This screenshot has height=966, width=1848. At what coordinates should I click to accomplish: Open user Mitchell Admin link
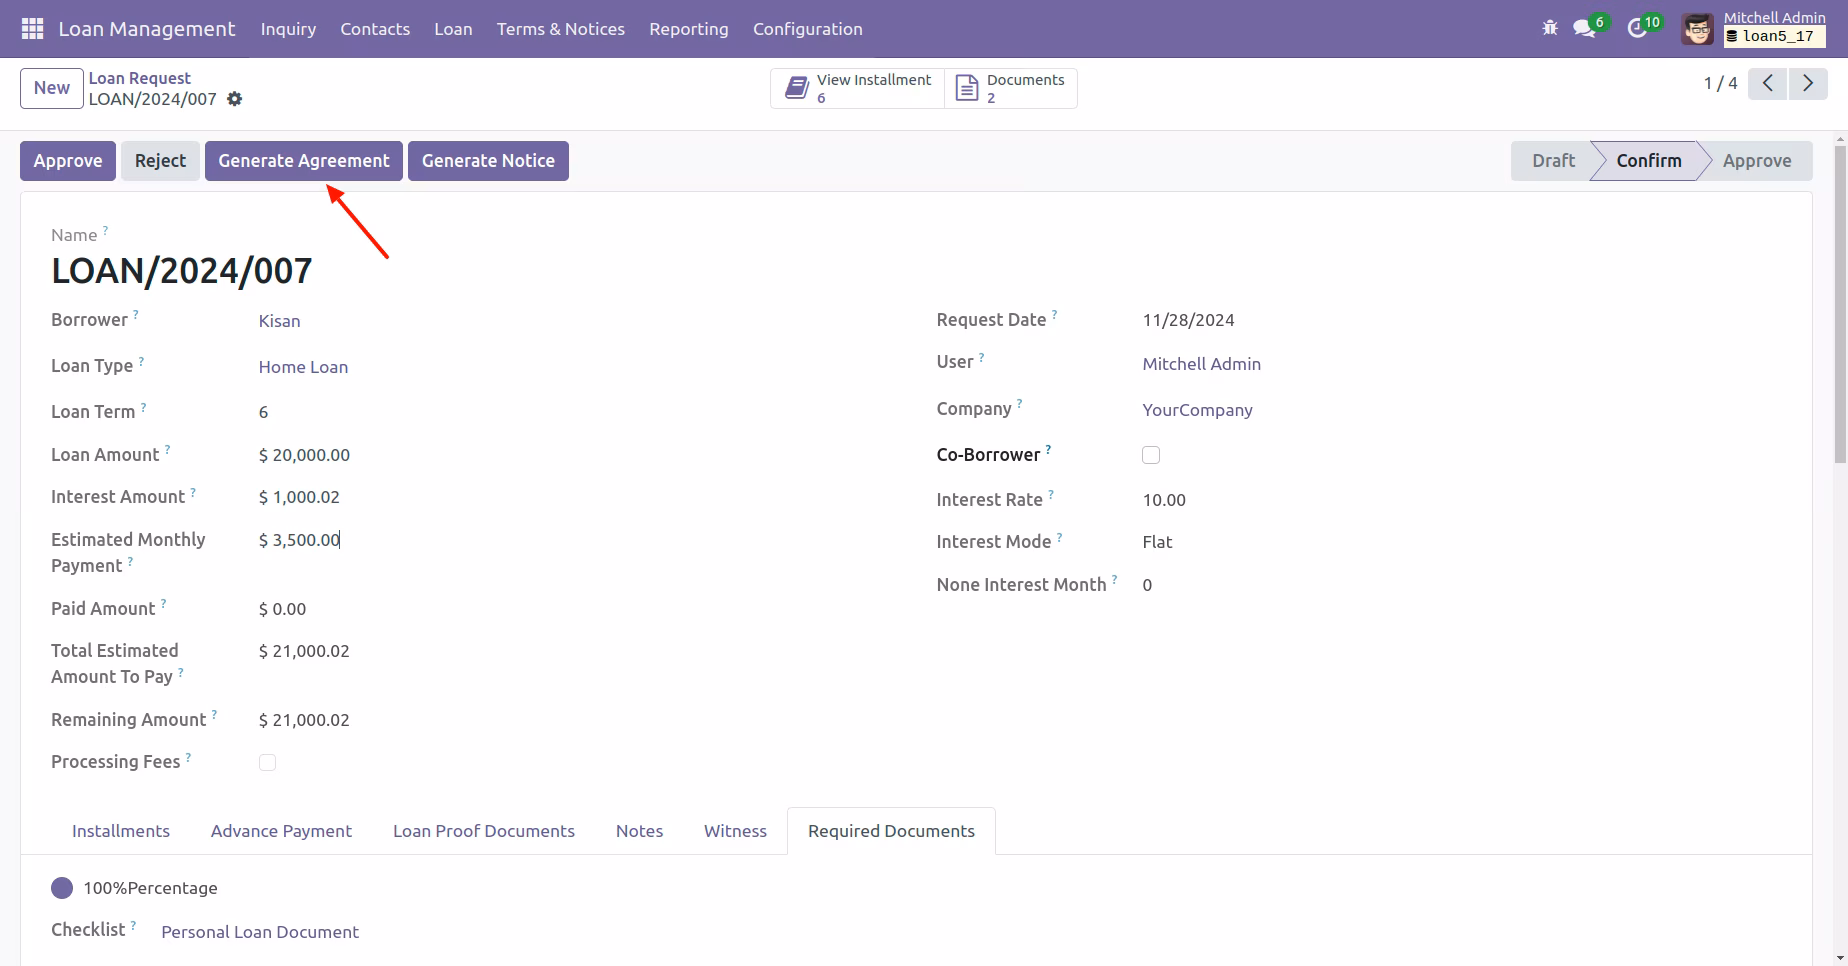1201,364
